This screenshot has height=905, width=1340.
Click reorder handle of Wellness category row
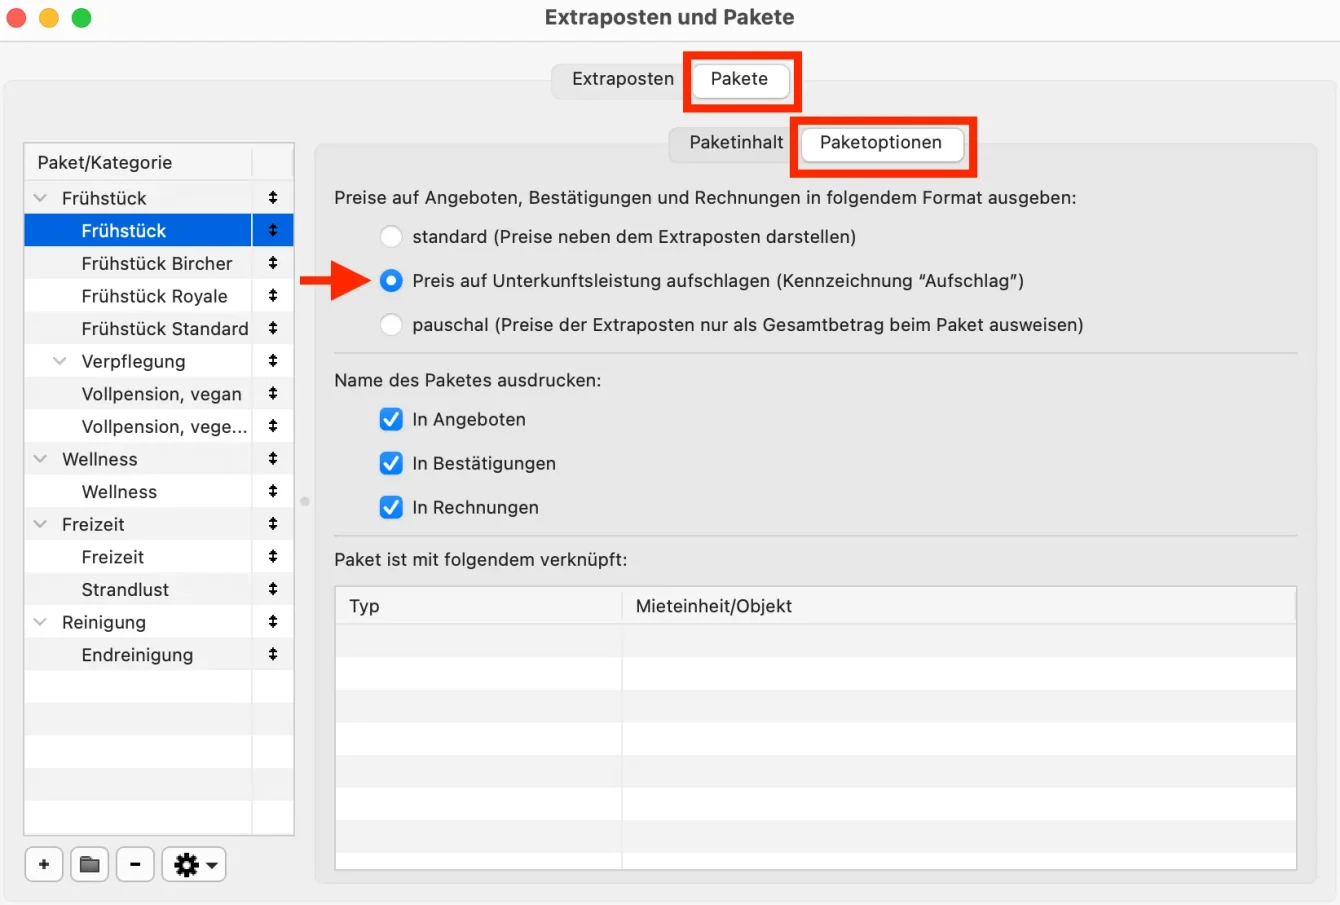(x=273, y=459)
